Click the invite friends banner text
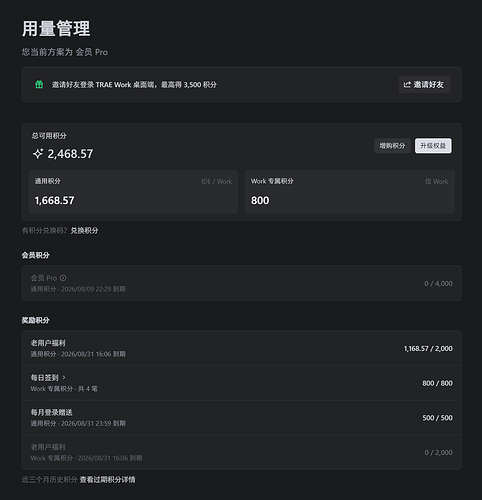Viewport: 482px width, 500px height. pyautogui.click(x=134, y=85)
